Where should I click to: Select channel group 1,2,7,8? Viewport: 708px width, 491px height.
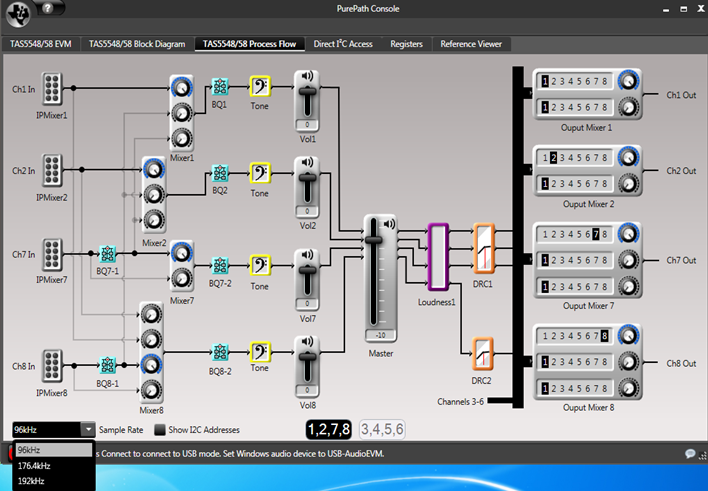pyautogui.click(x=329, y=429)
